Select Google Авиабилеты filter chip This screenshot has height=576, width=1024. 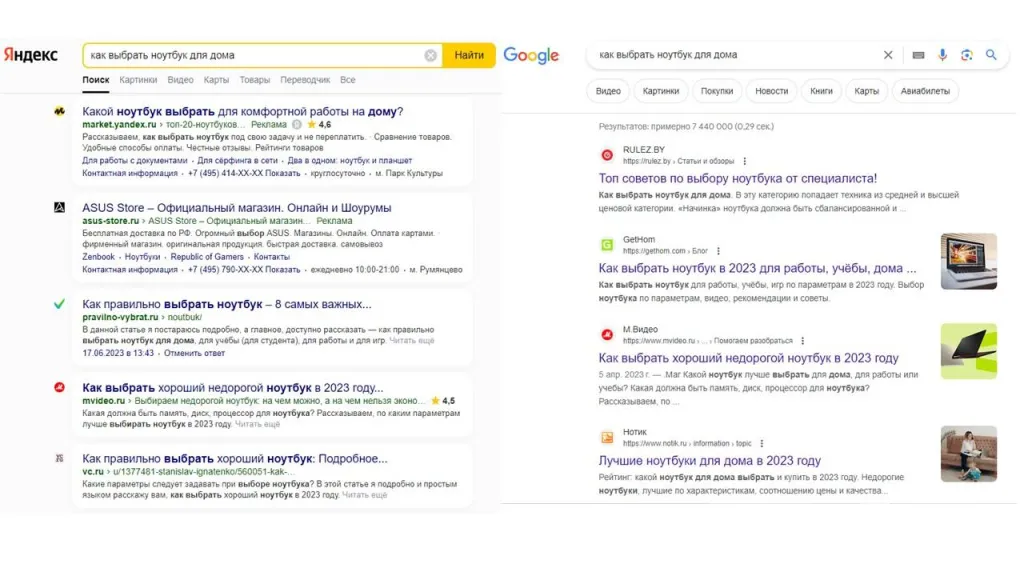click(925, 91)
